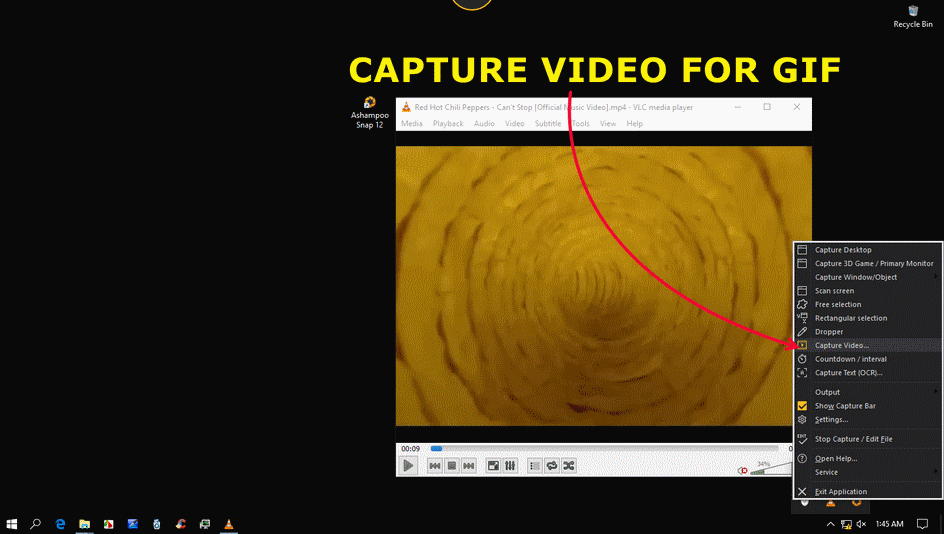944x534 pixels.
Task: Select the Dropper menu entry
Action: (x=868, y=332)
